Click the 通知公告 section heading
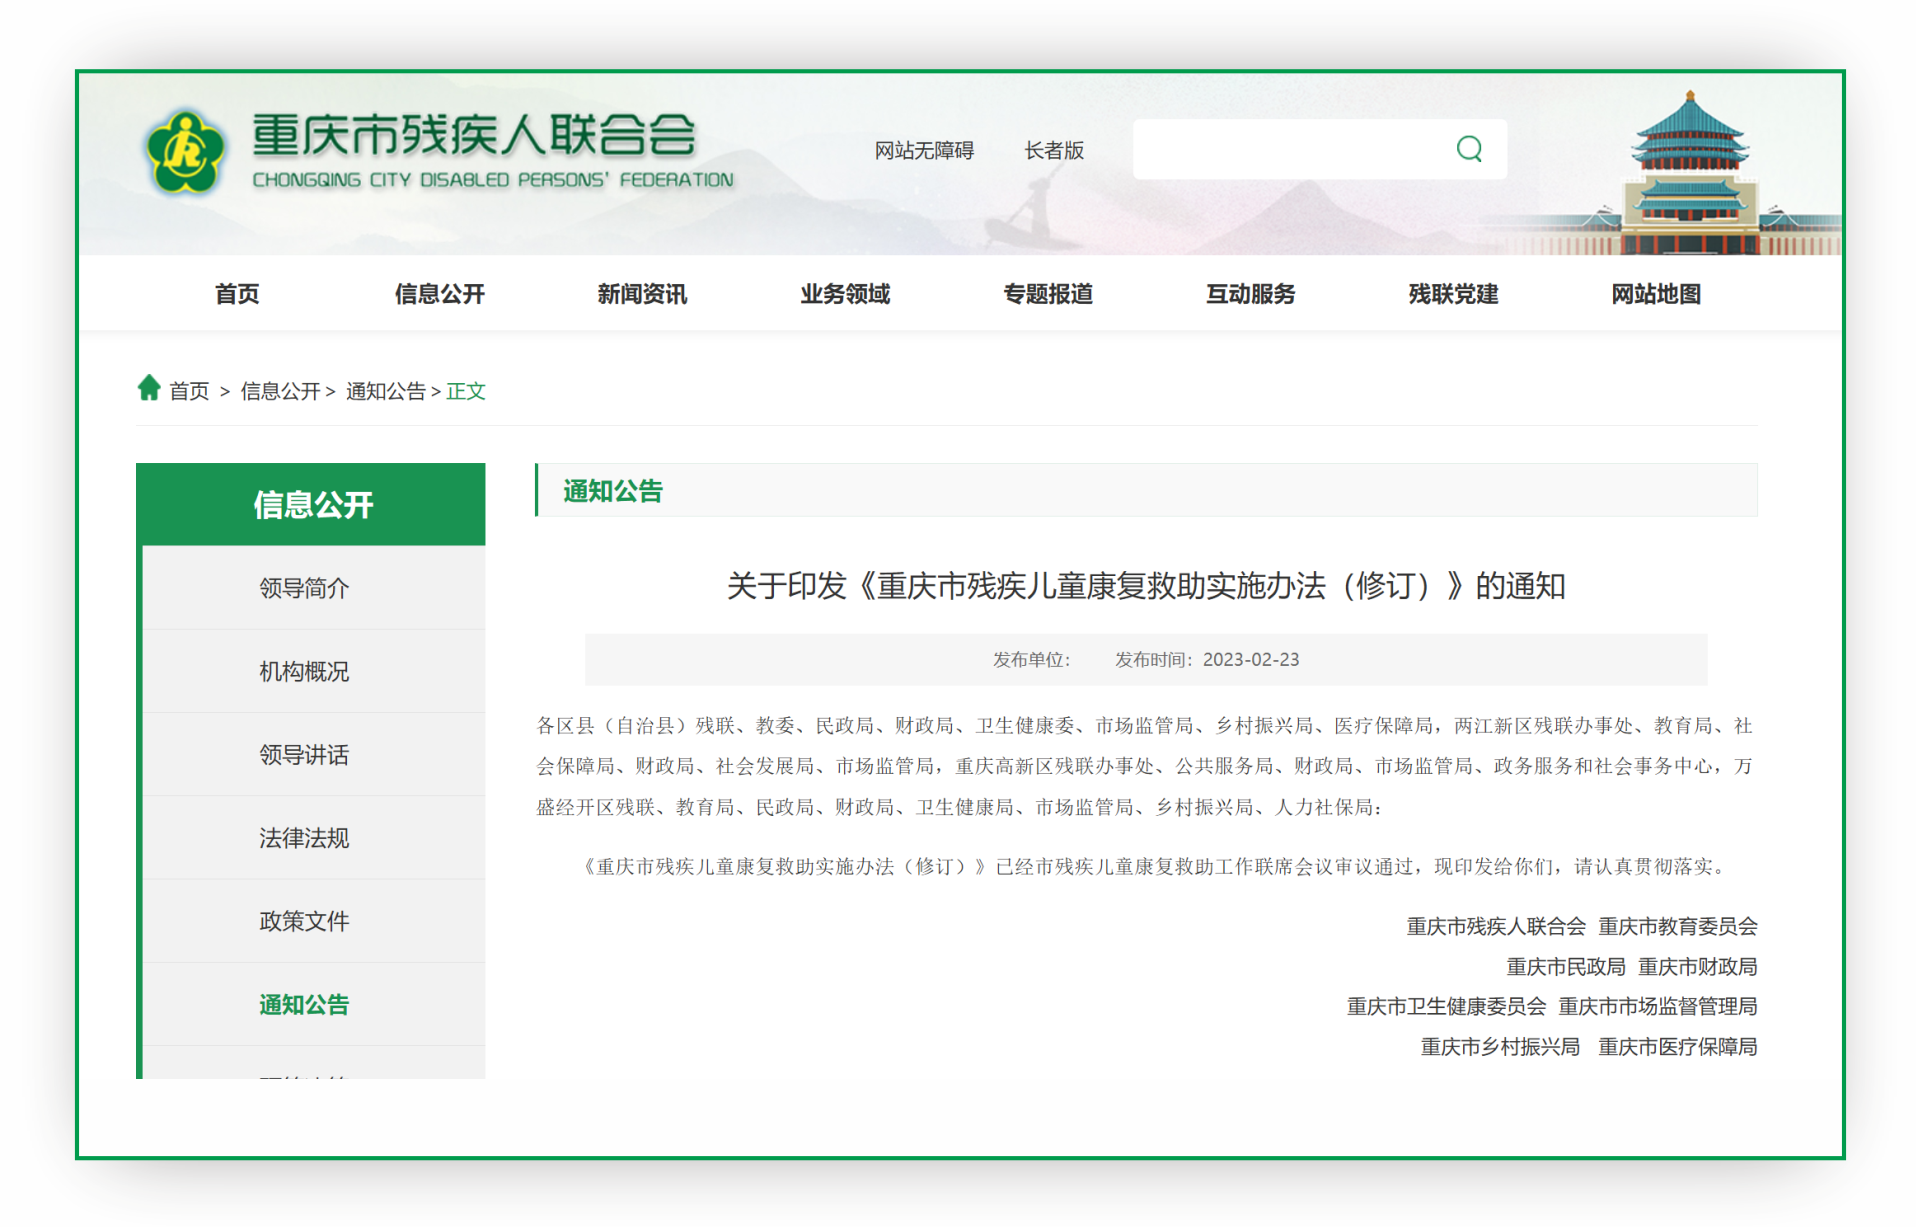1916x1227 pixels. pyautogui.click(x=613, y=491)
